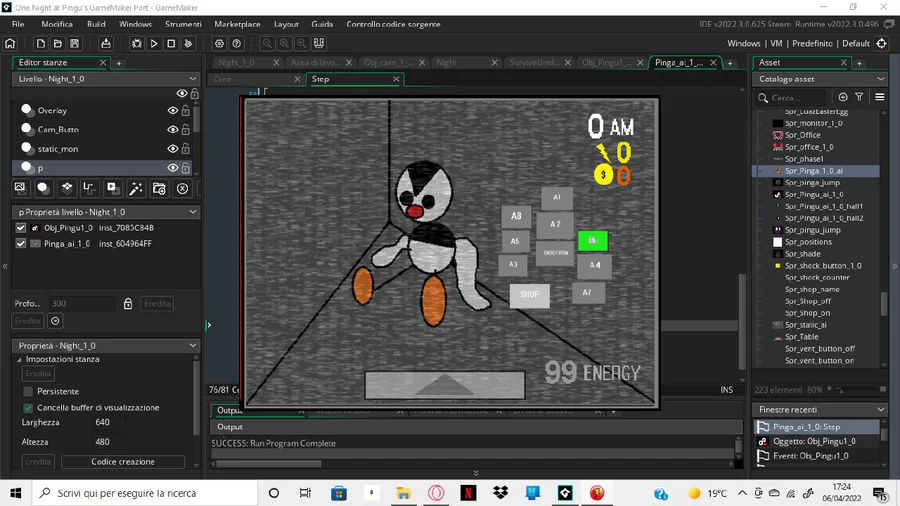This screenshot has width=900, height=506.
Task: Hide the p layer
Action: coord(172,168)
